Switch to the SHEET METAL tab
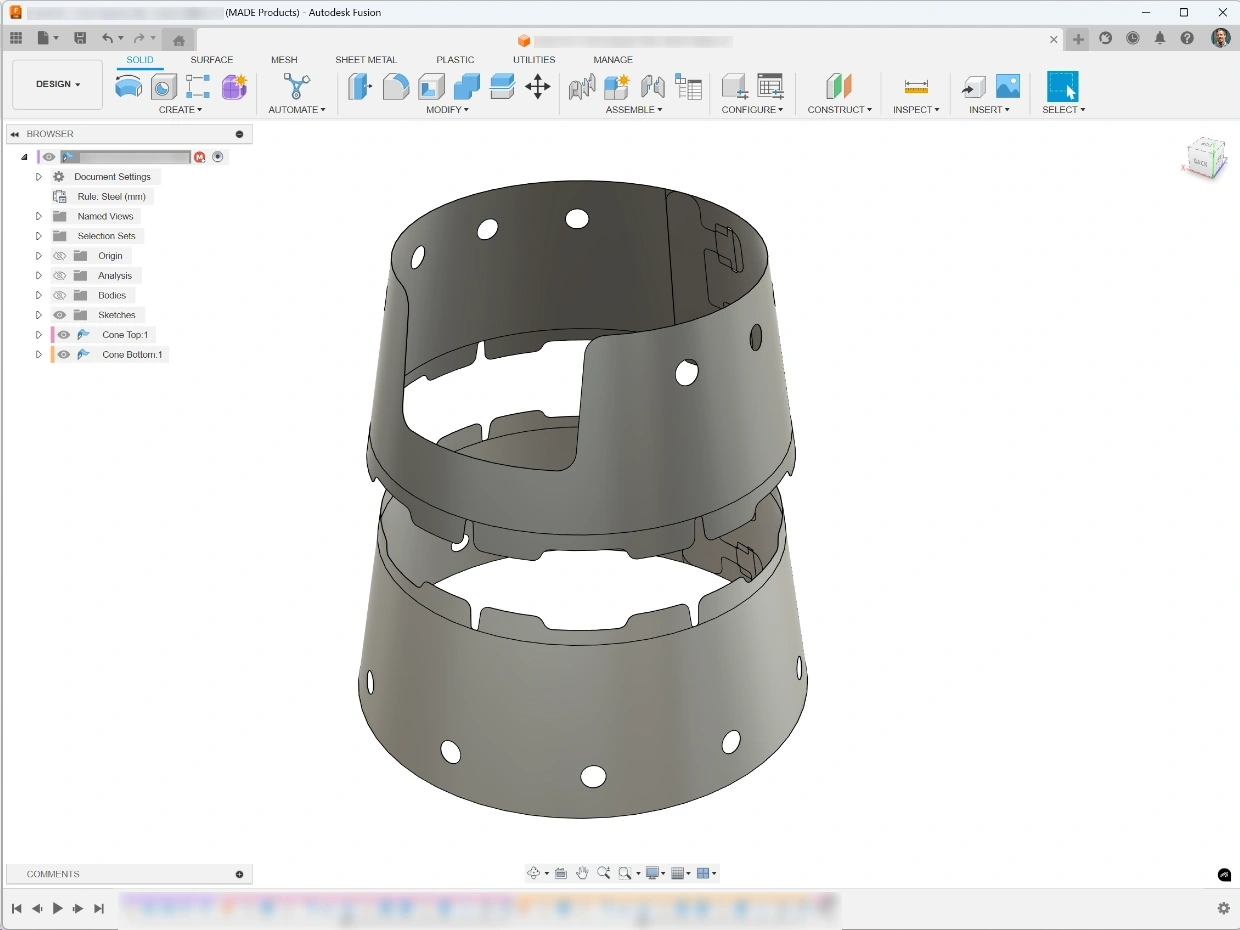1240x930 pixels. pos(366,60)
